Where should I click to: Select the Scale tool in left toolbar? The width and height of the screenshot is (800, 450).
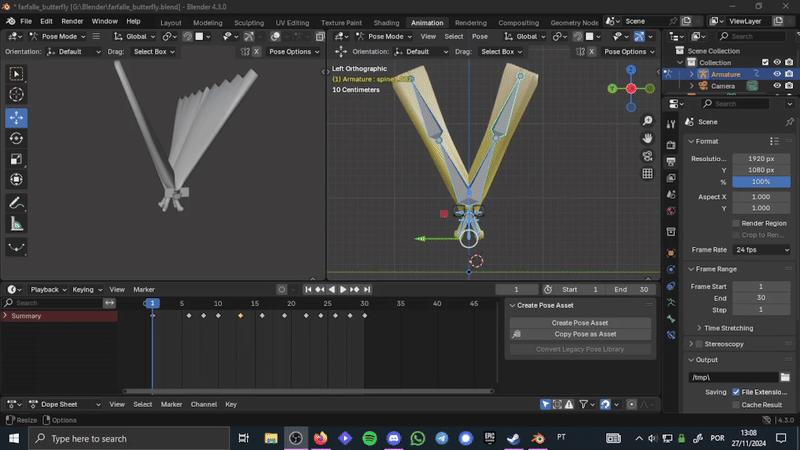click(x=16, y=159)
